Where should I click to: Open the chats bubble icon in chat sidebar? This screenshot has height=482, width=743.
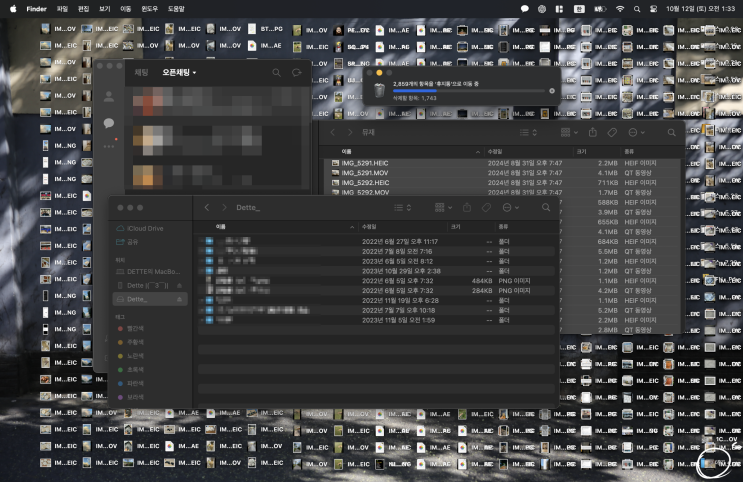point(109,123)
